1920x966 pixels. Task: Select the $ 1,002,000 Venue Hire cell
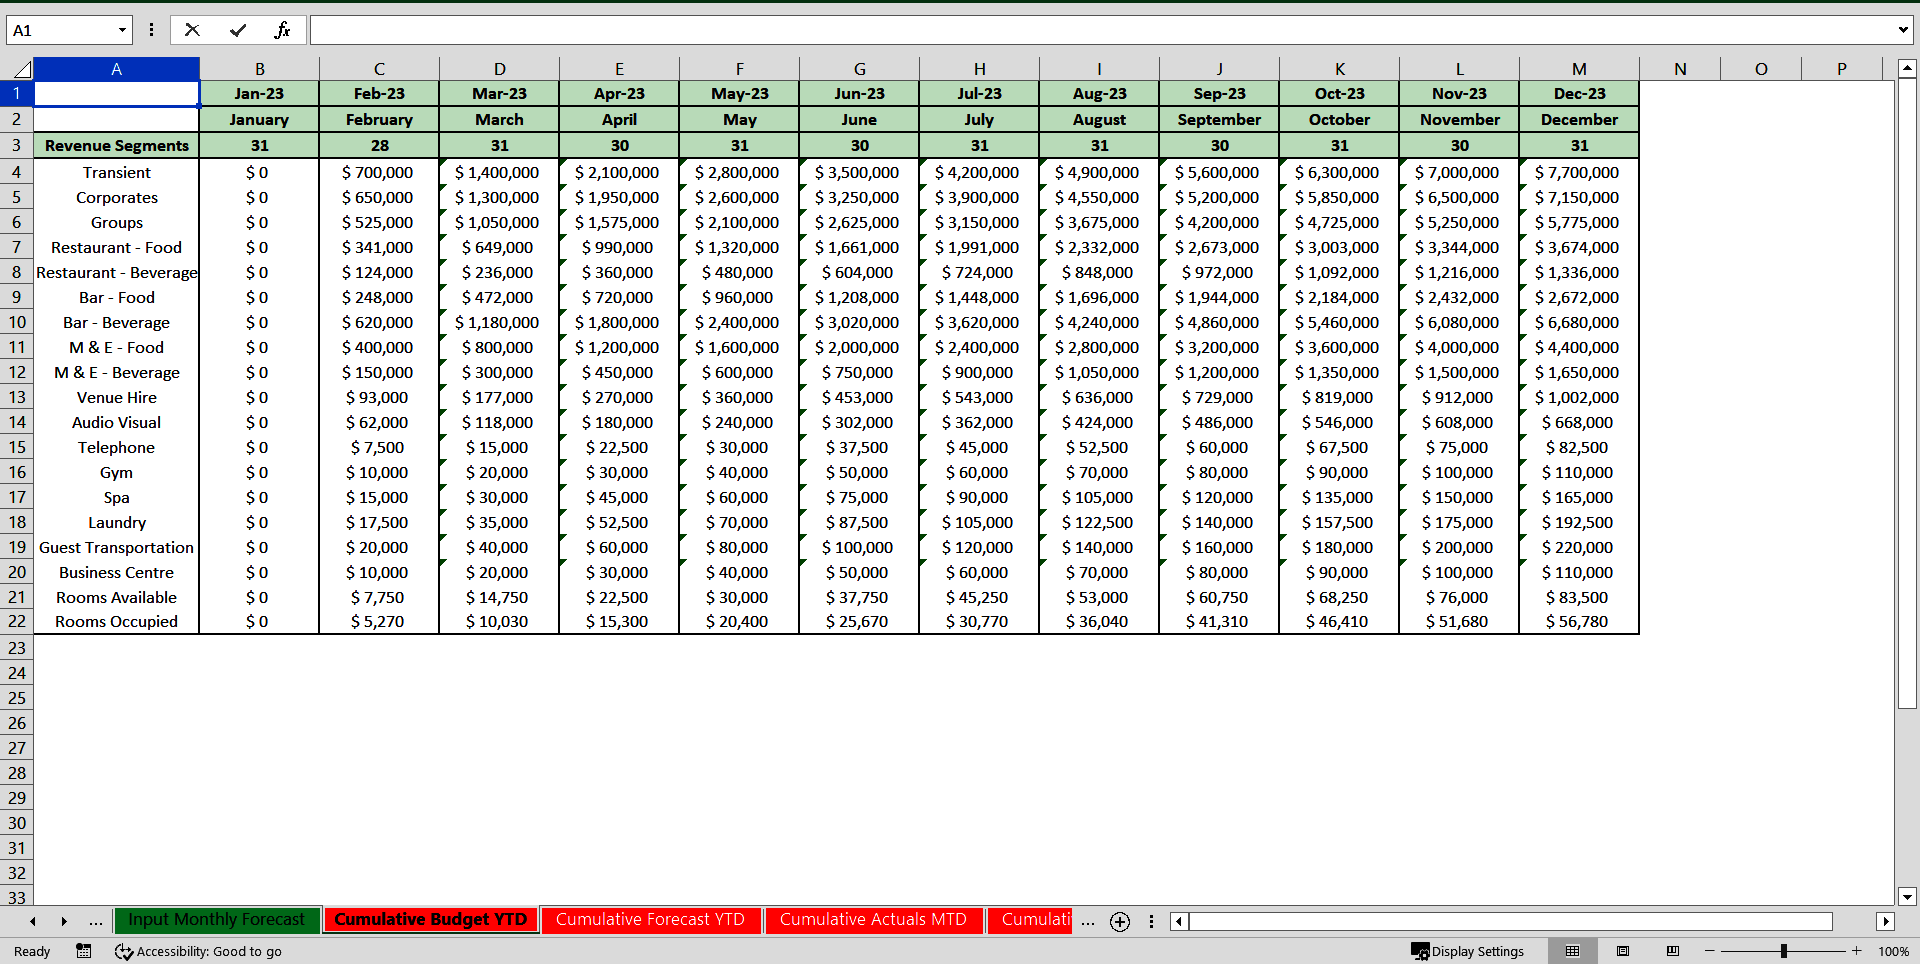1579,397
